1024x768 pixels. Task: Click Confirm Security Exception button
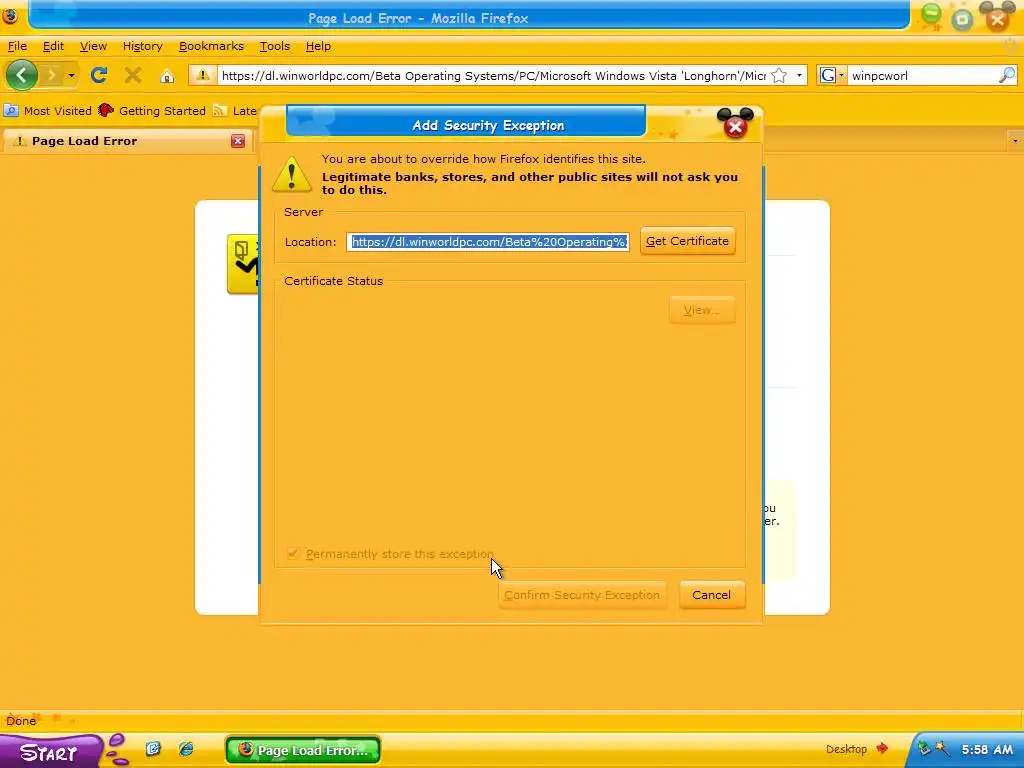[582, 595]
